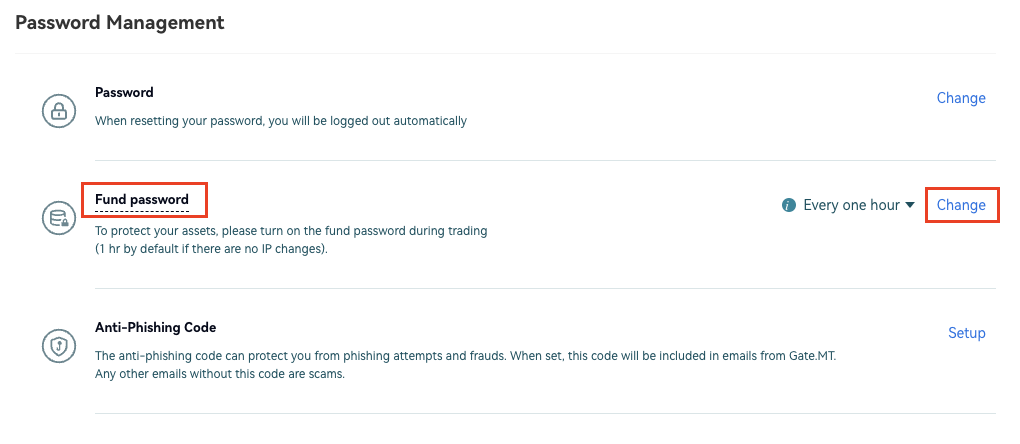
Task: Click Change link for Fund password
Action: (961, 205)
